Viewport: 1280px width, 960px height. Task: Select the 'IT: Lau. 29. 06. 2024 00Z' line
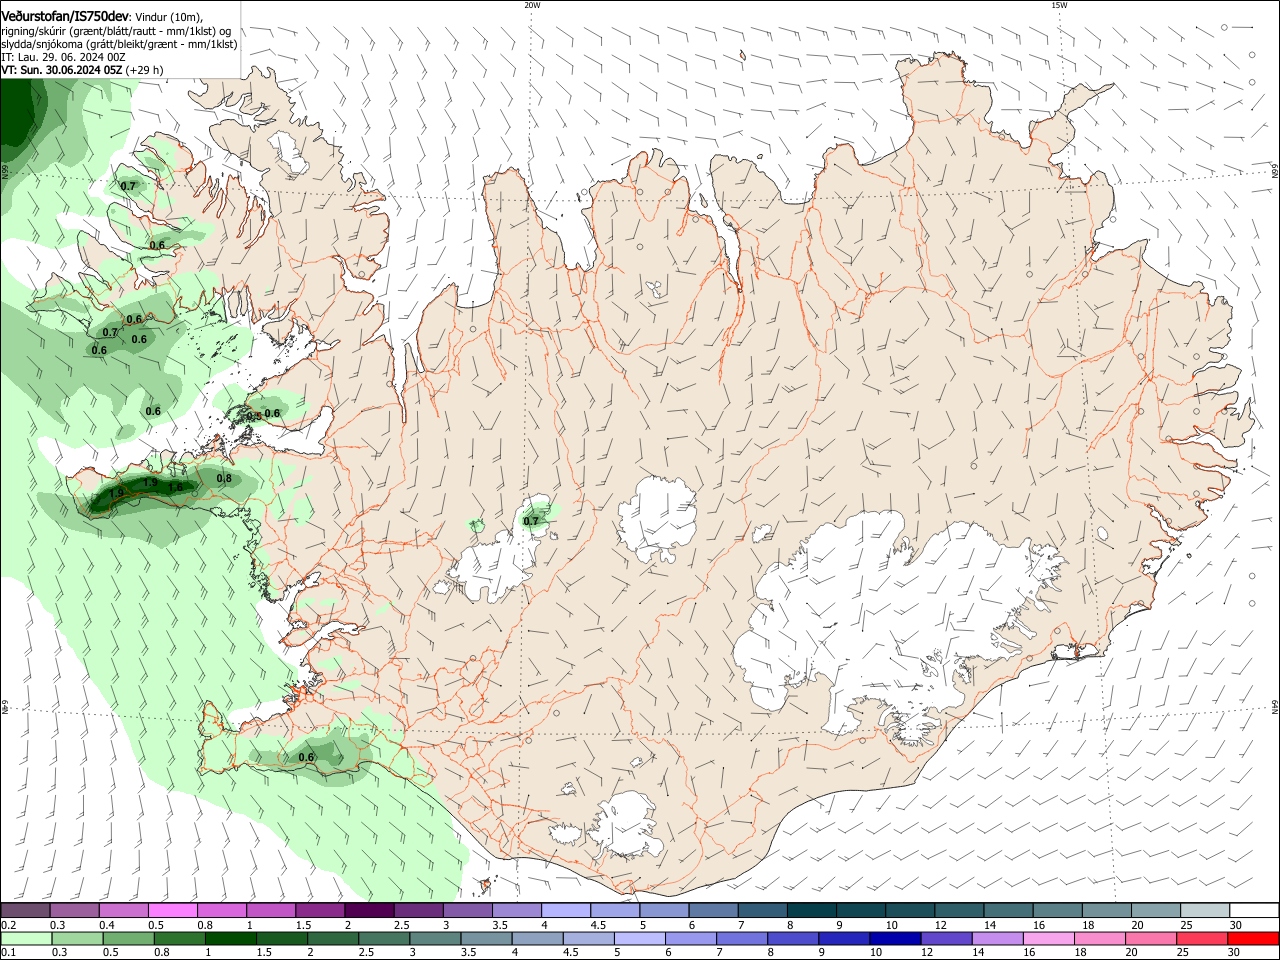[63, 57]
